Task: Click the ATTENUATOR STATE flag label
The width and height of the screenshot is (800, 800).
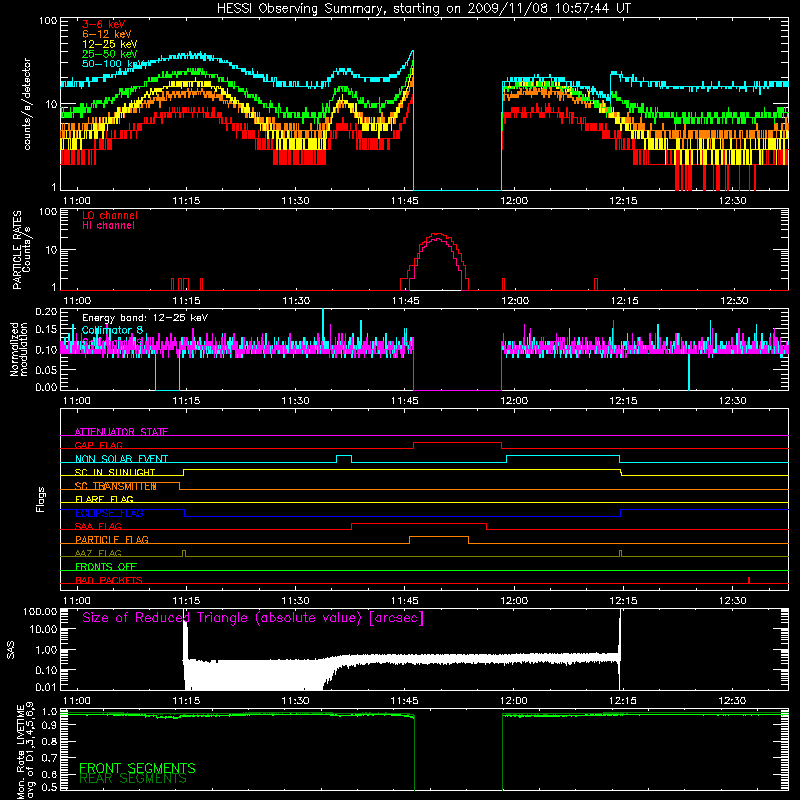Action: click(x=121, y=432)
